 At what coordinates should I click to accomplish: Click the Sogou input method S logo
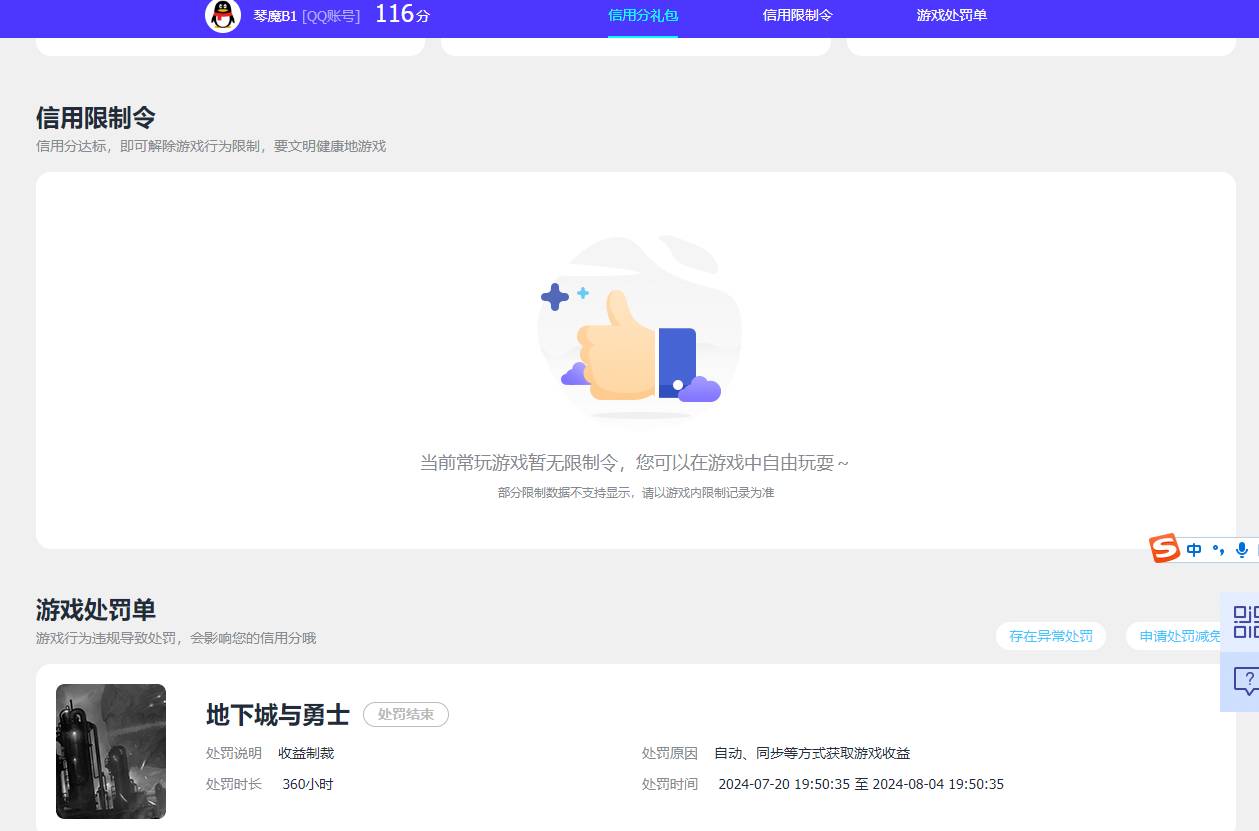click(x=1163, y=549)
